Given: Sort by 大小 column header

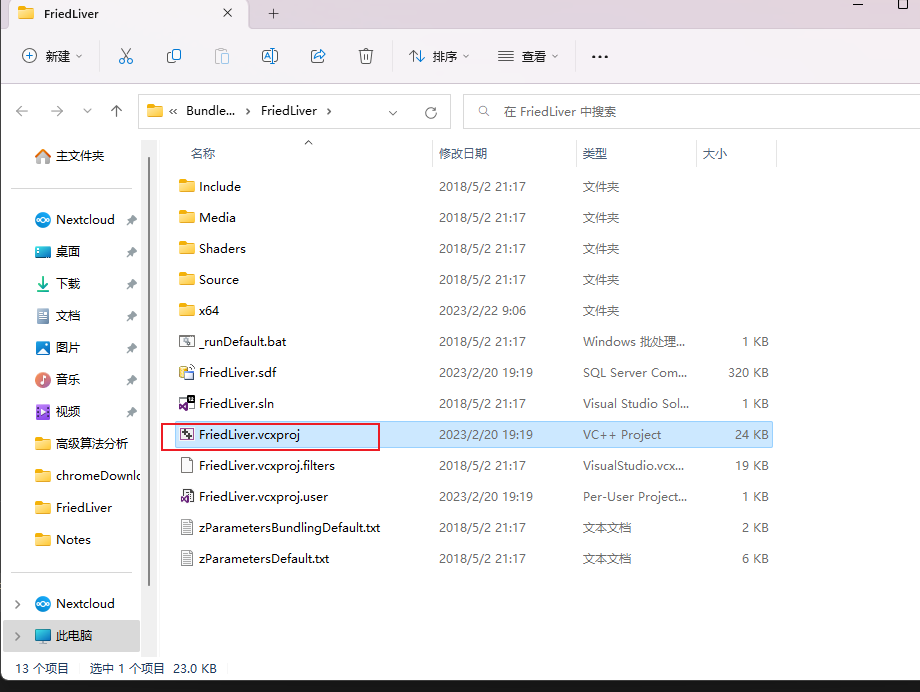Looking at the screenshot, I should click(x=715, y=154).
